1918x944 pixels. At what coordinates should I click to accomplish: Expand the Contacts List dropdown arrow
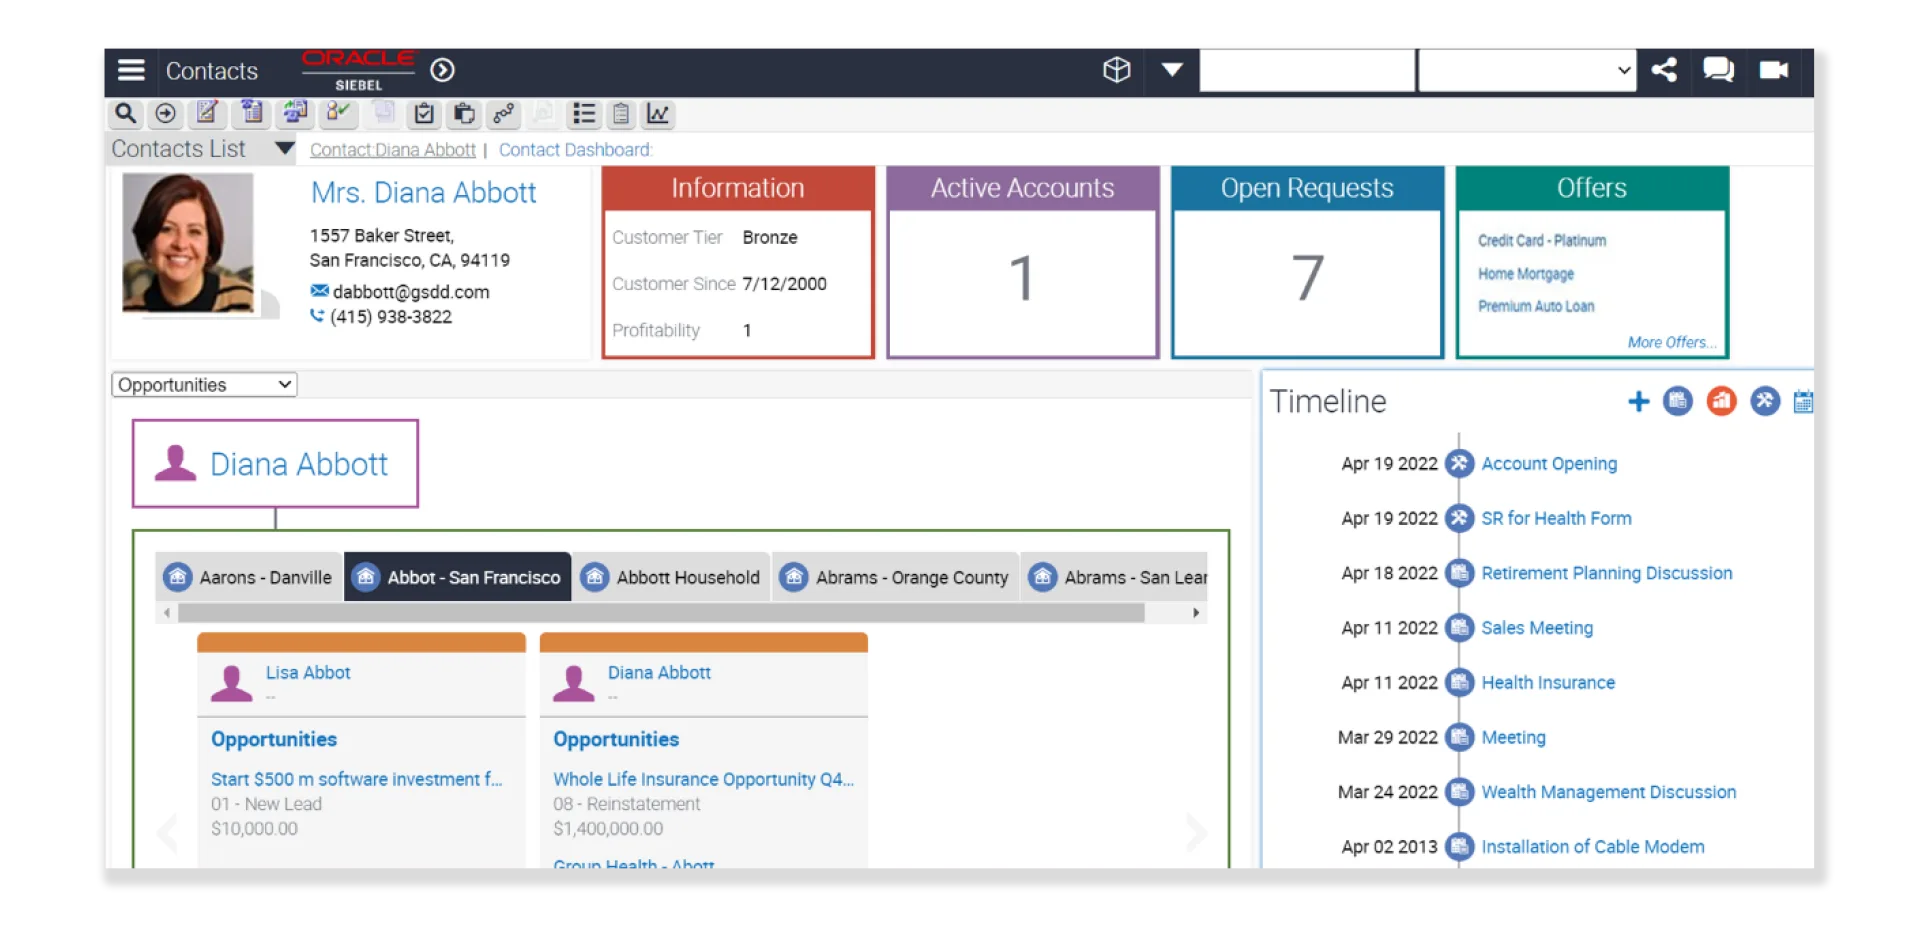[285, 149]
